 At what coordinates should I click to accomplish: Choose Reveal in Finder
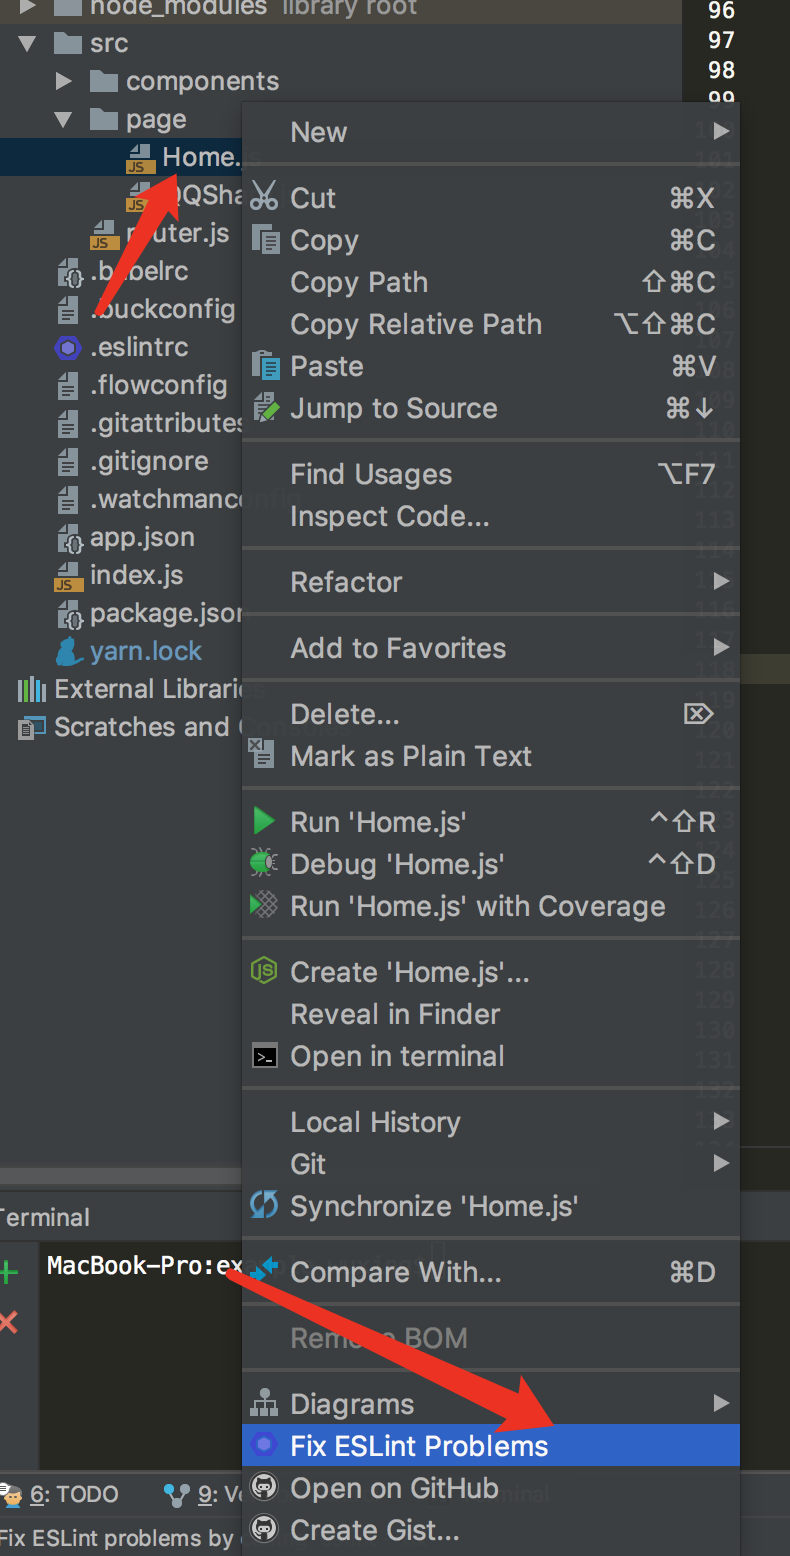tap(395, 1014)
